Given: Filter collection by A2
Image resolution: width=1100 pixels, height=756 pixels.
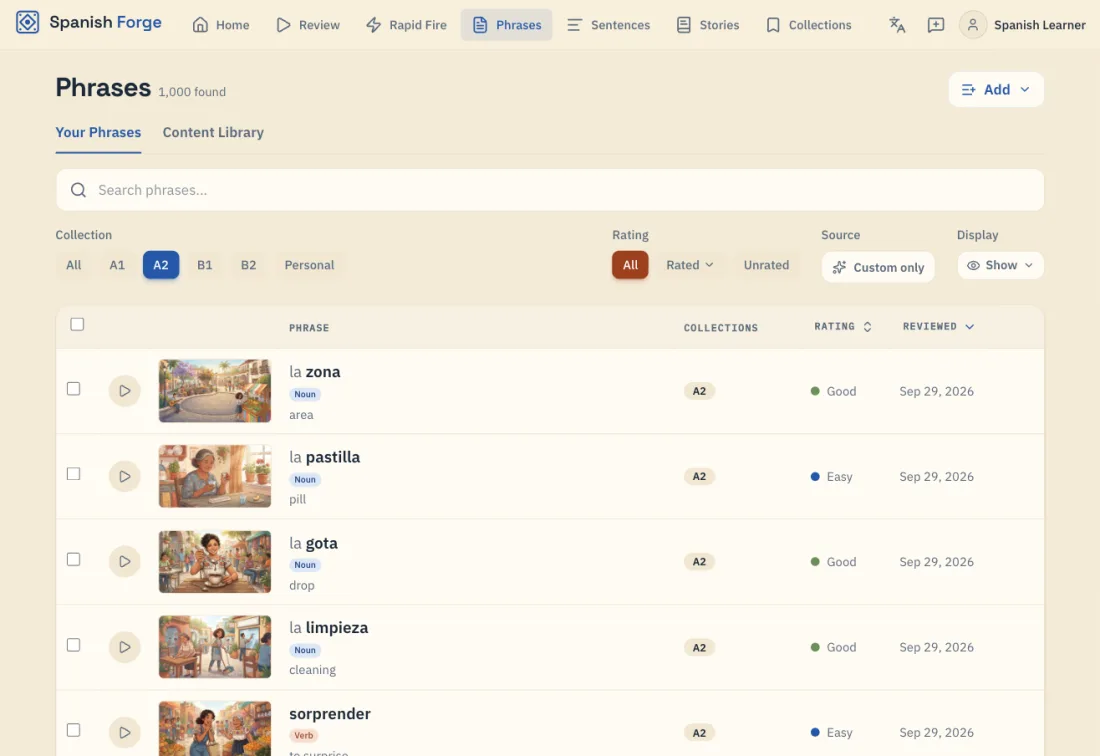Looking at the screenshot, I should (x=161, y=265).
